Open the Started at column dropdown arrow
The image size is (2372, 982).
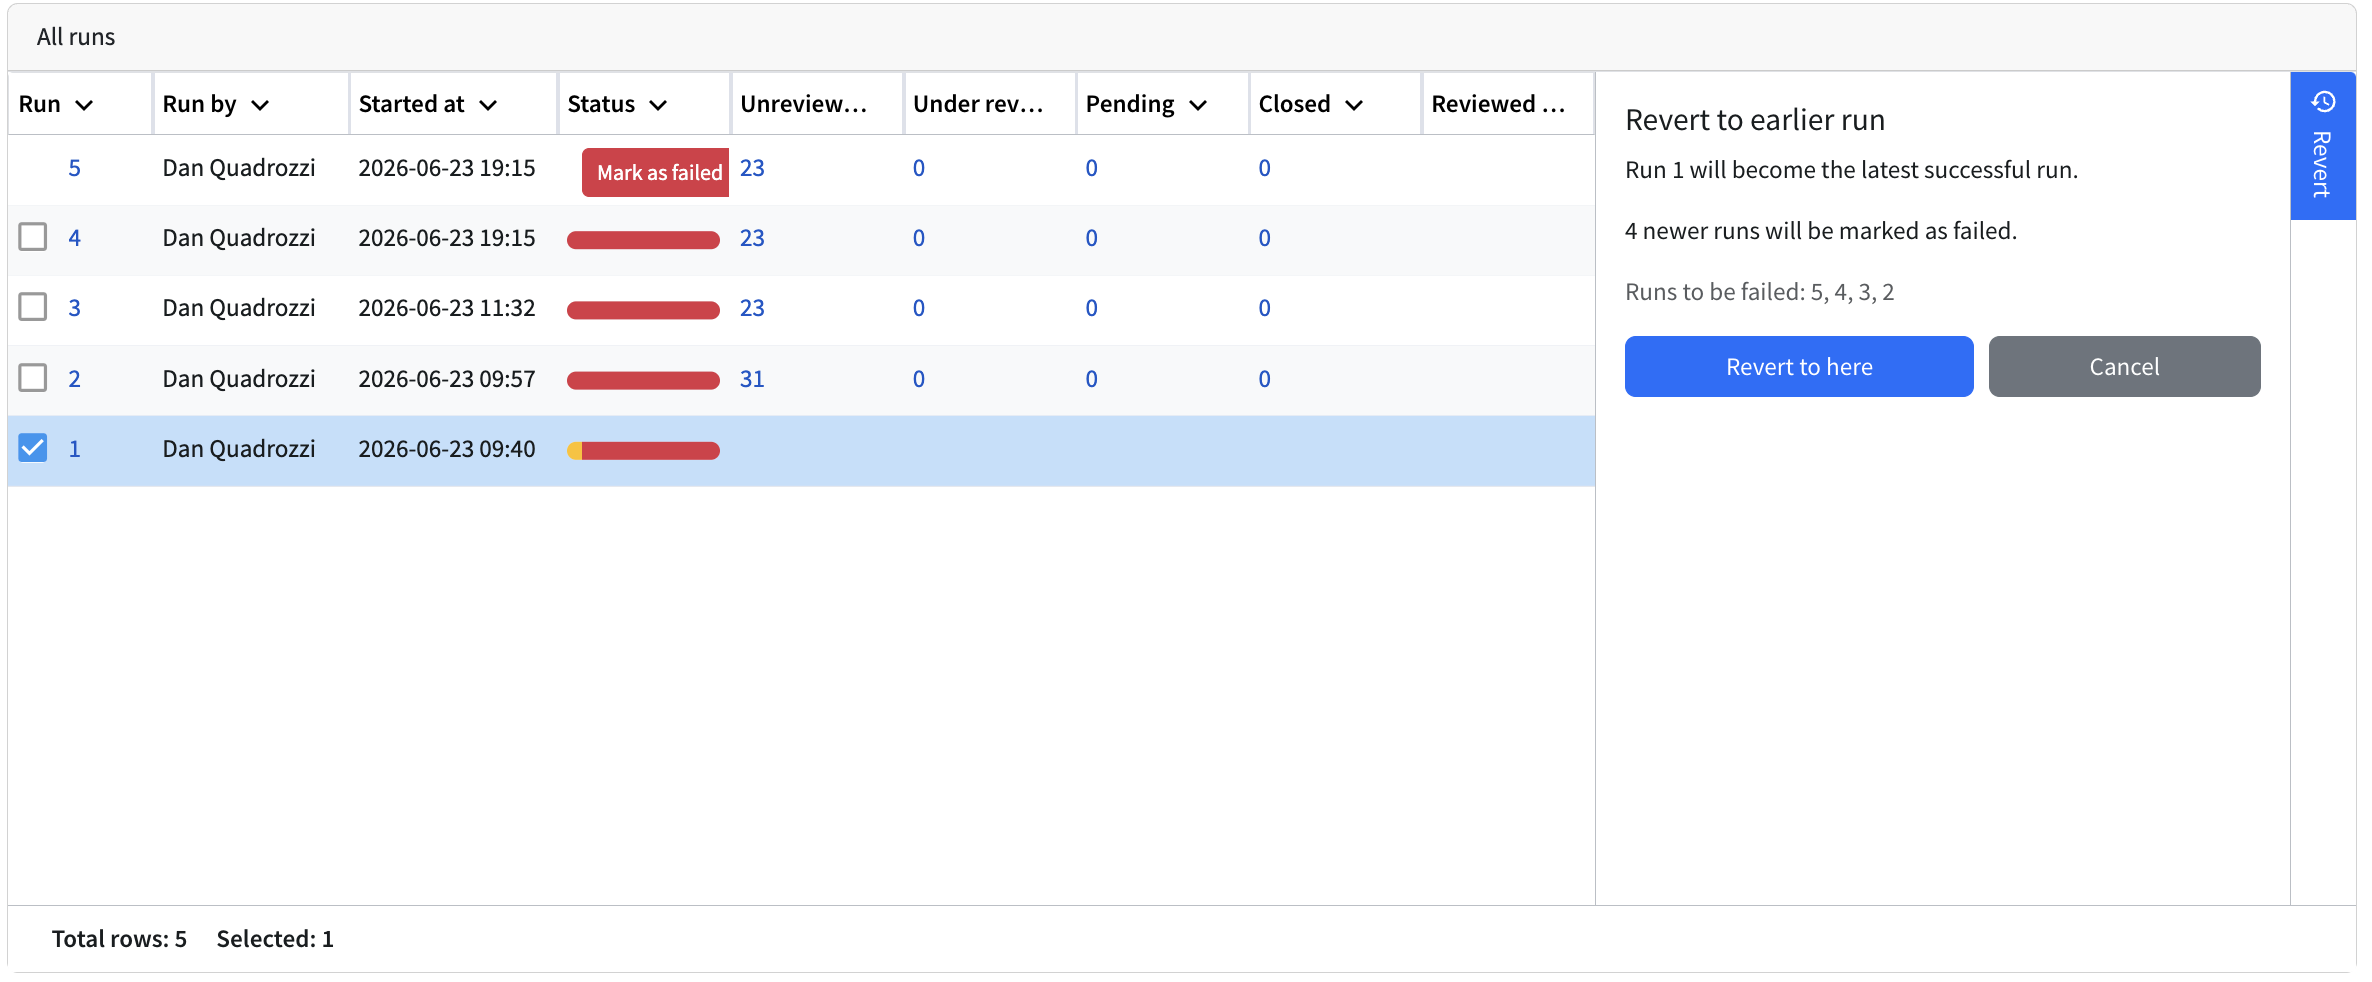pos(488,105)
